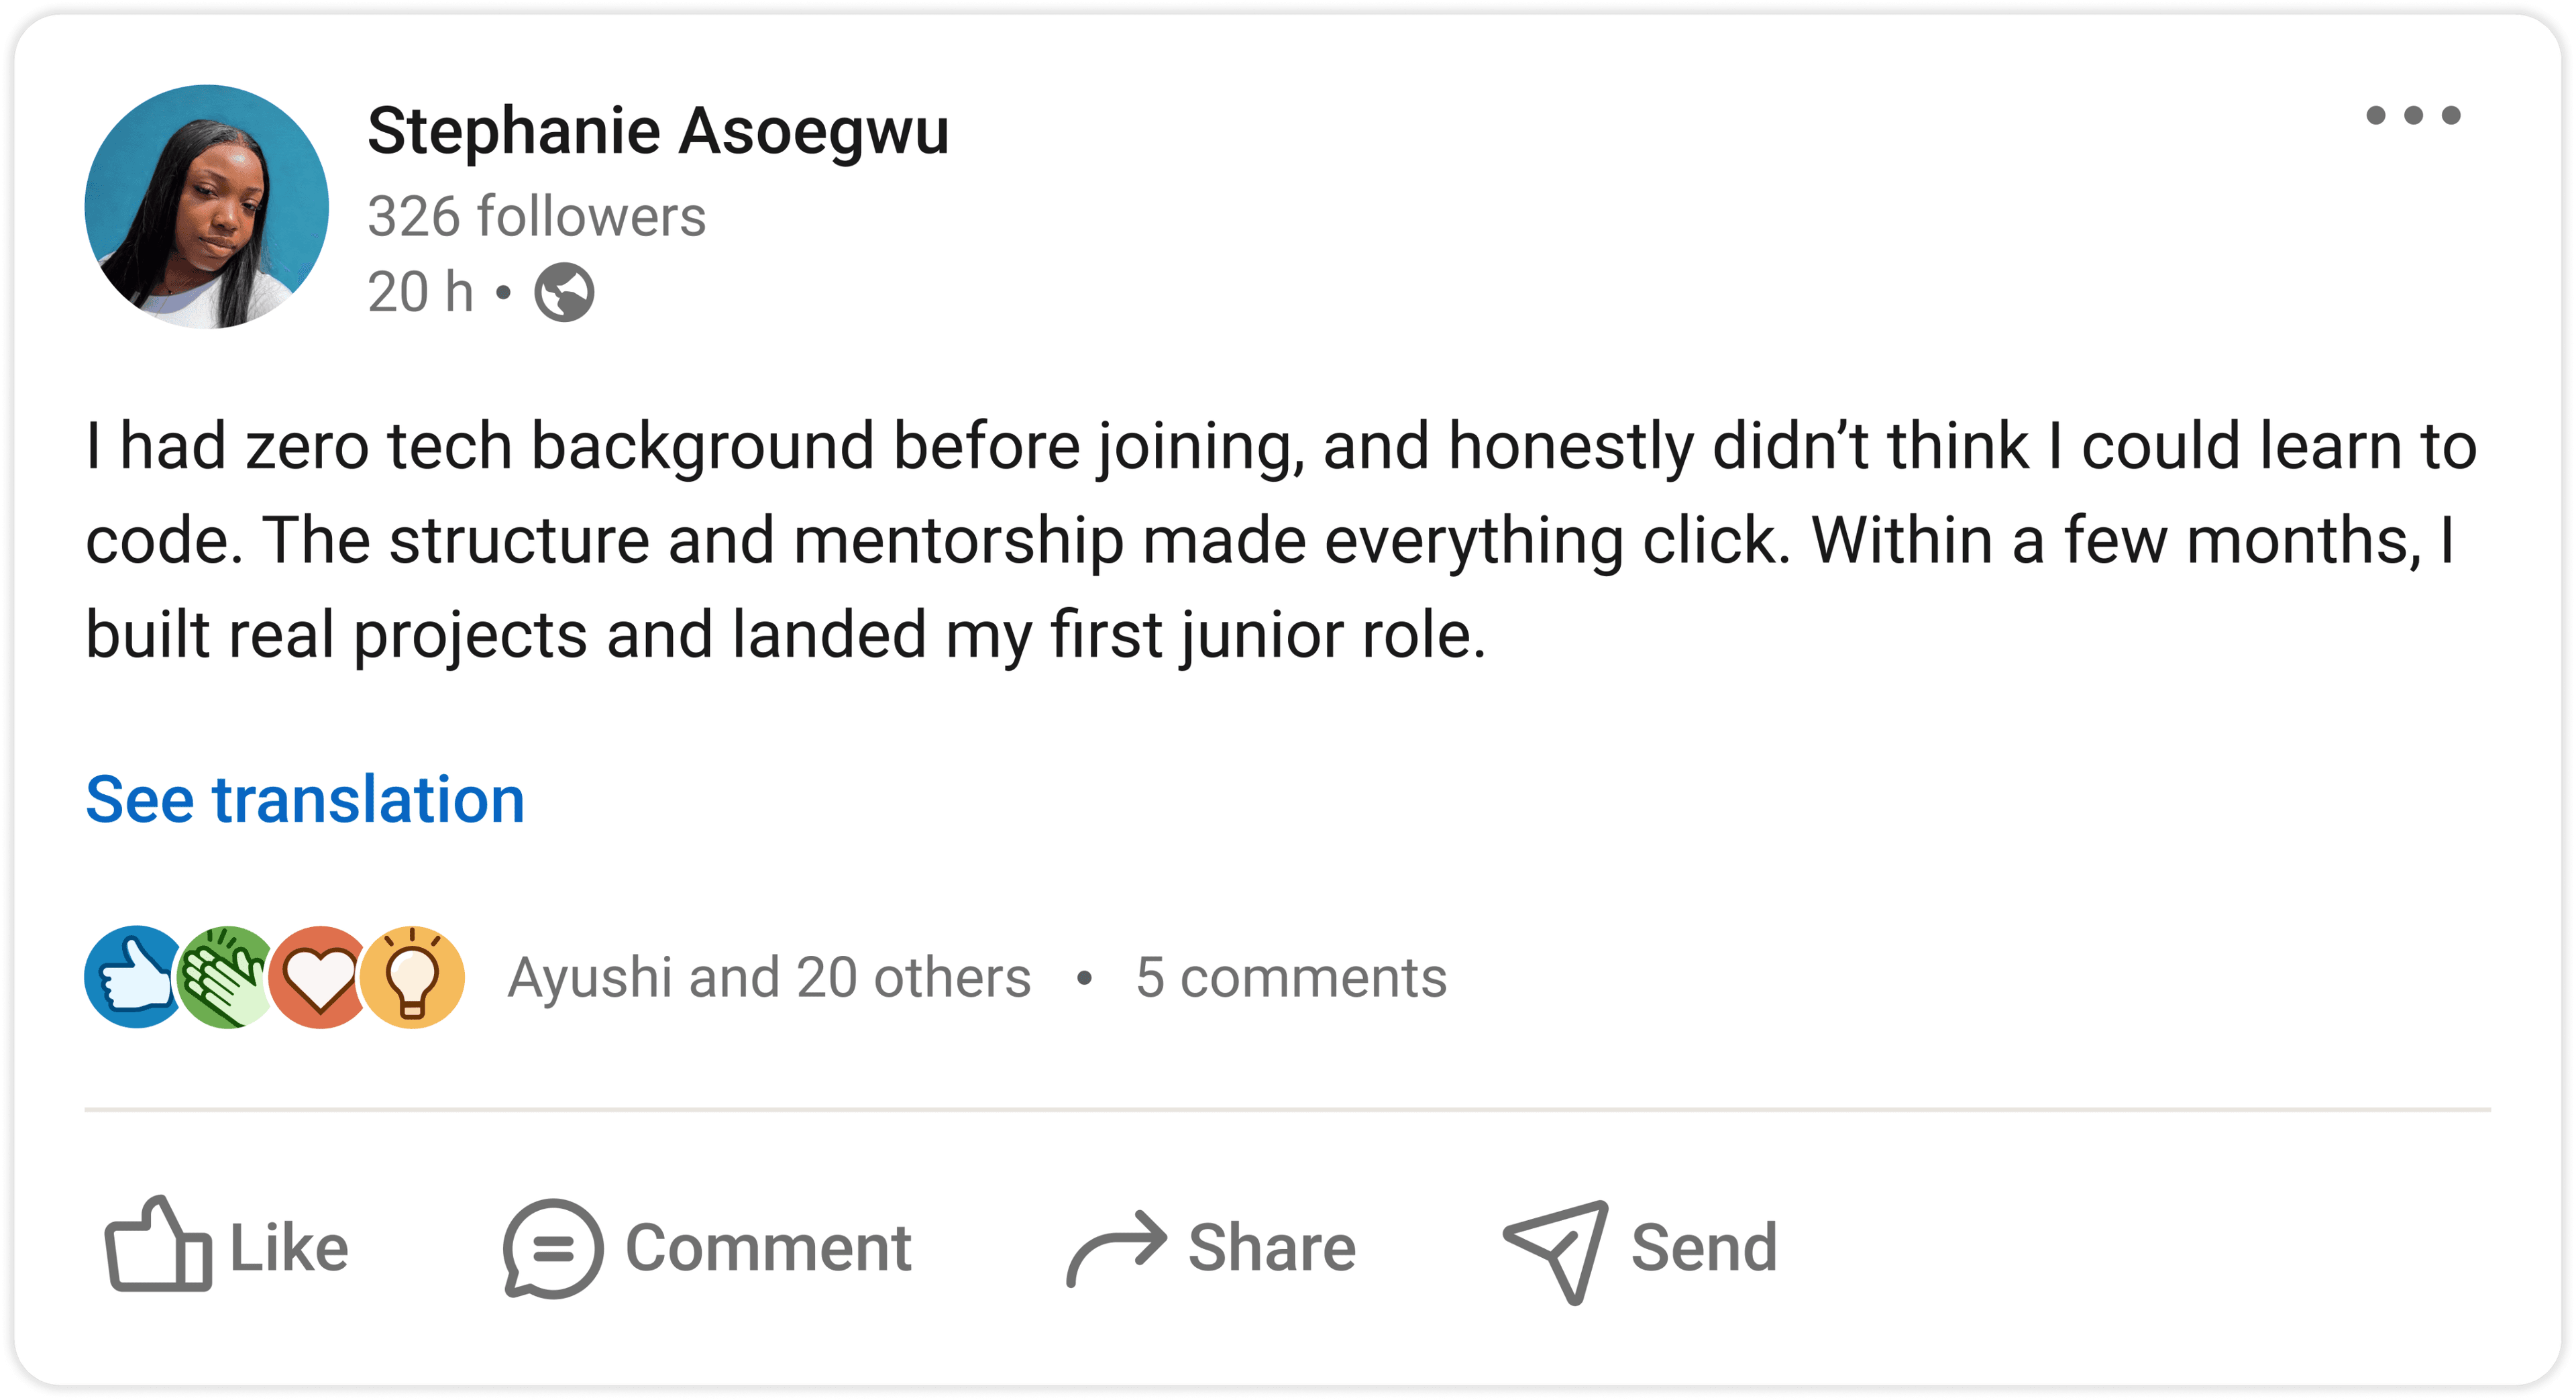The height and width of the screenshot is (1400, 2576).
Task: Click Stephanie Asoegwu's profile photo
Action: (207, 207)
